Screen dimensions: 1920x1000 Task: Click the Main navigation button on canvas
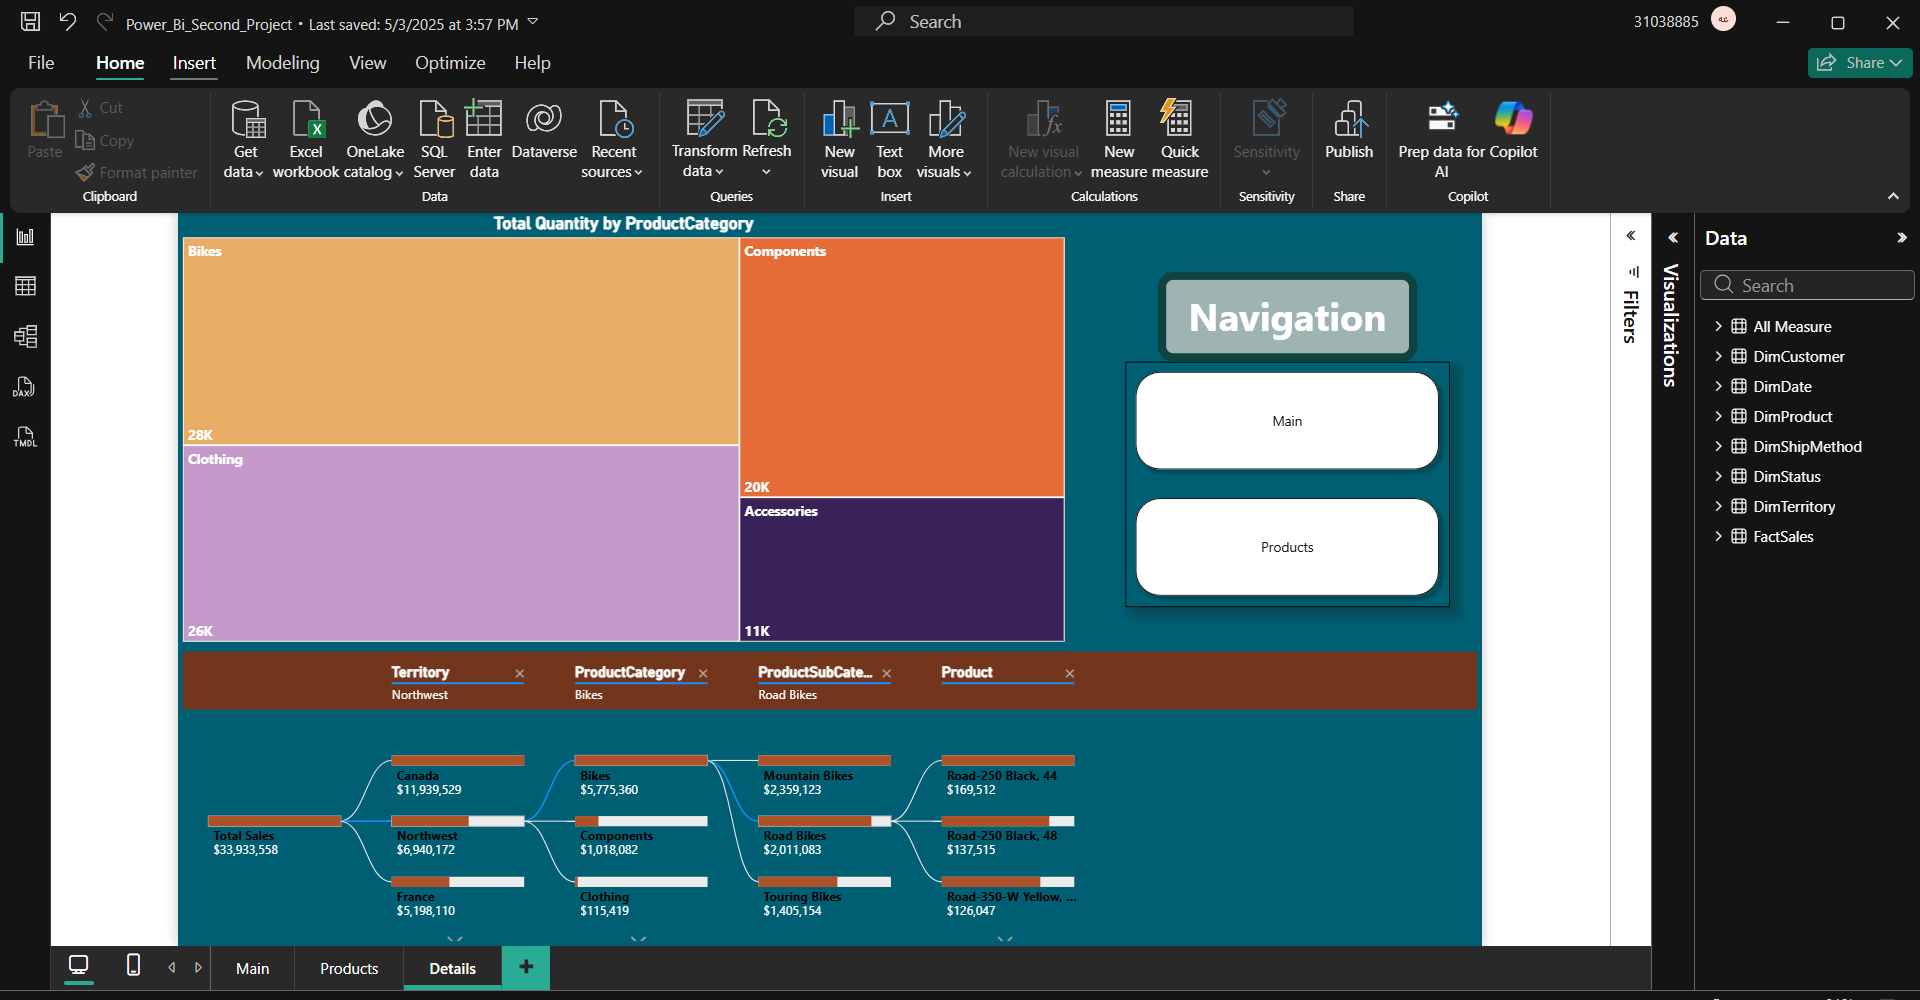point(1286,420)
